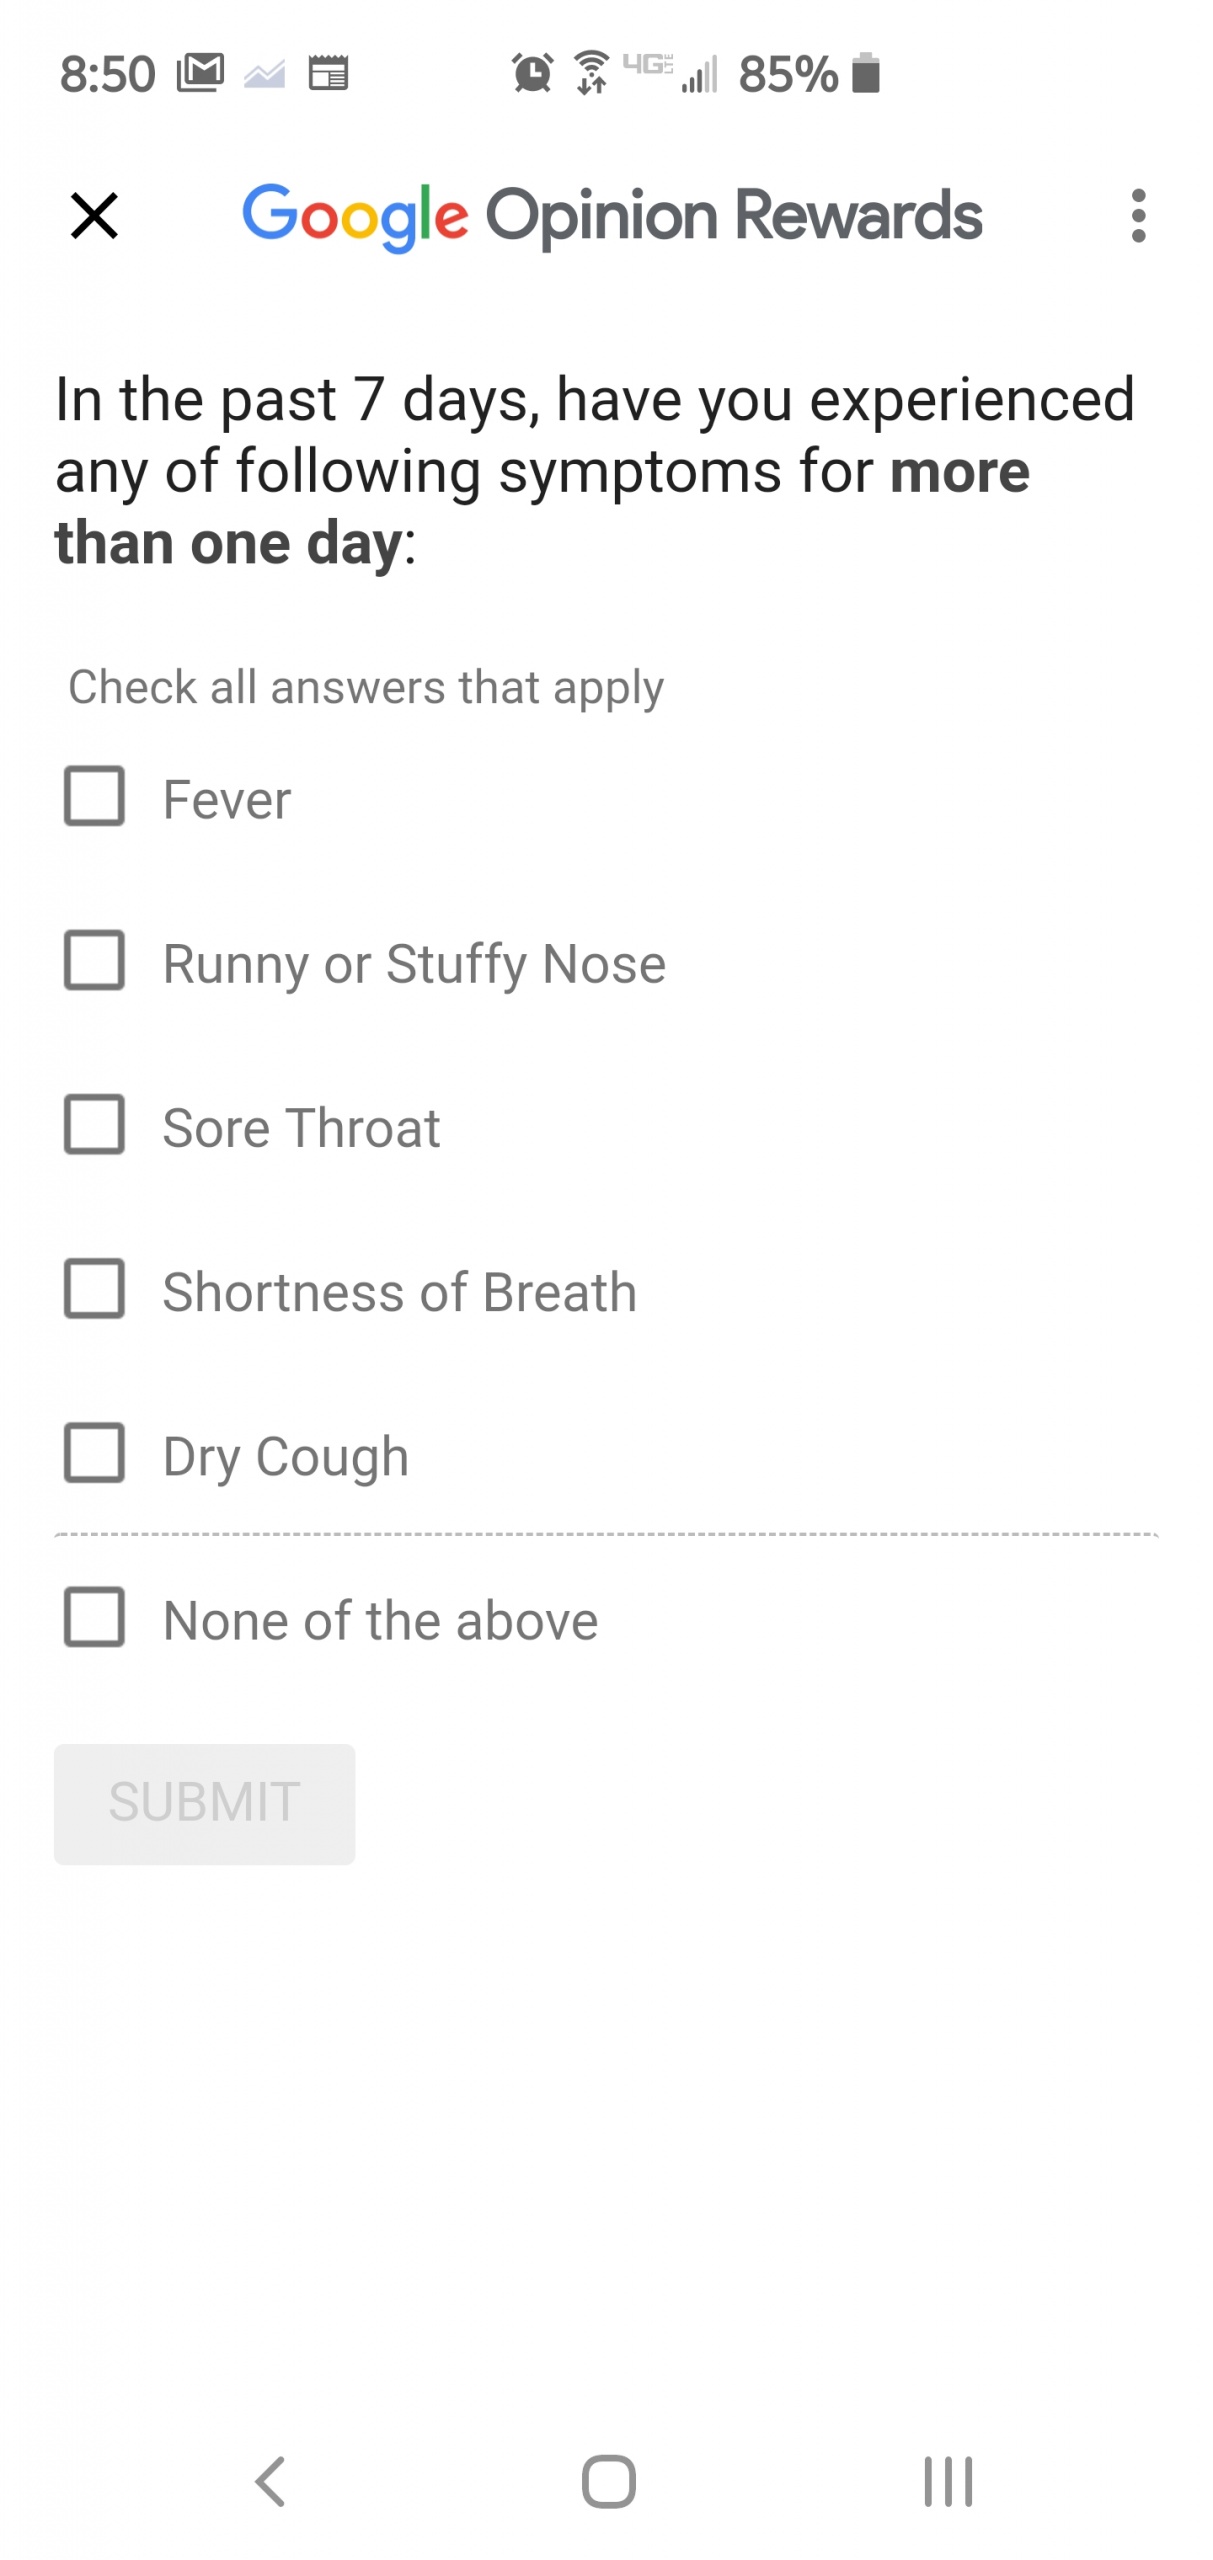The width and height of the screenshot is (1213, 2560).
Task: Tap the battery icon in status bar
Action: [x=866, y=73]
